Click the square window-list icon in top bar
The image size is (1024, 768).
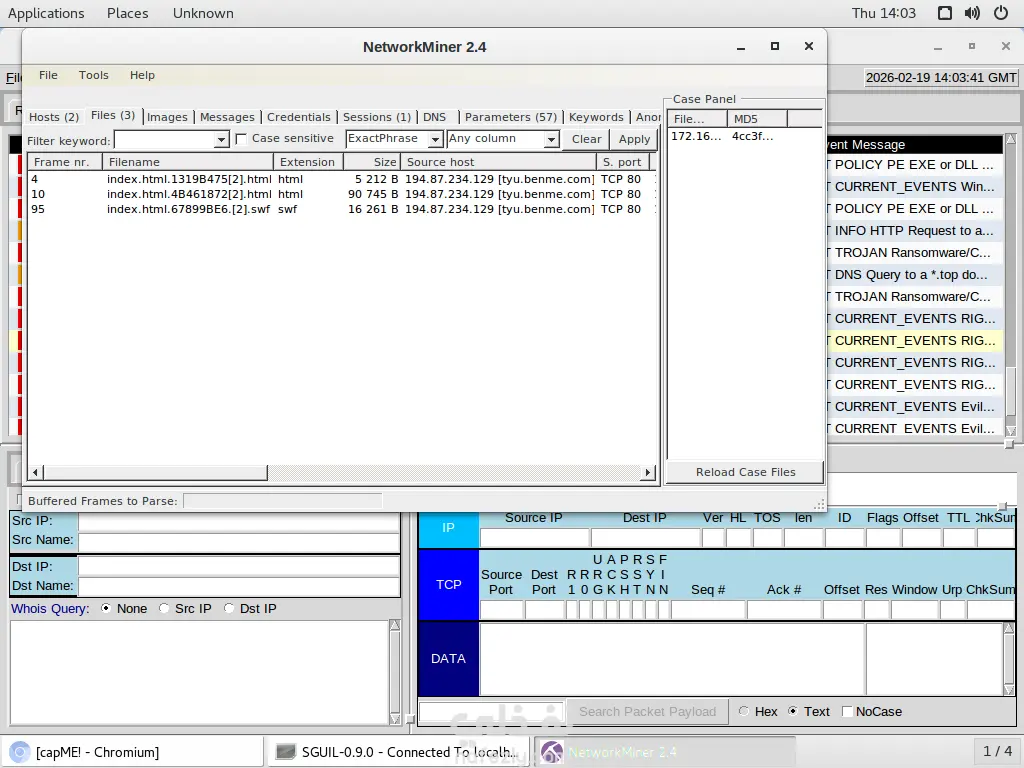pyautogui.click(x=945, y=13)
